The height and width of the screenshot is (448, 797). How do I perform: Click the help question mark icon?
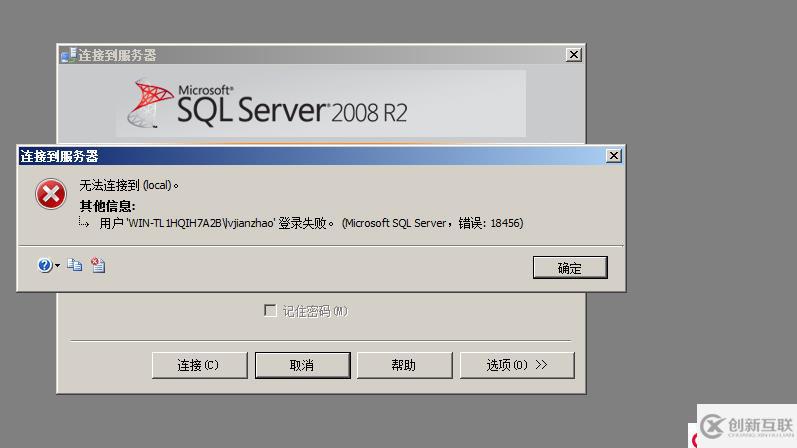tap(44, 265)
